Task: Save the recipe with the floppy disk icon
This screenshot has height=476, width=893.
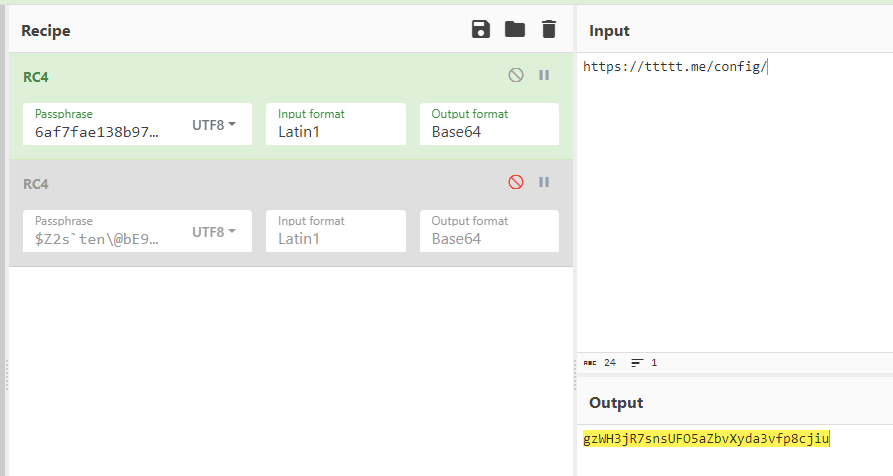Action: coord(481,29)
